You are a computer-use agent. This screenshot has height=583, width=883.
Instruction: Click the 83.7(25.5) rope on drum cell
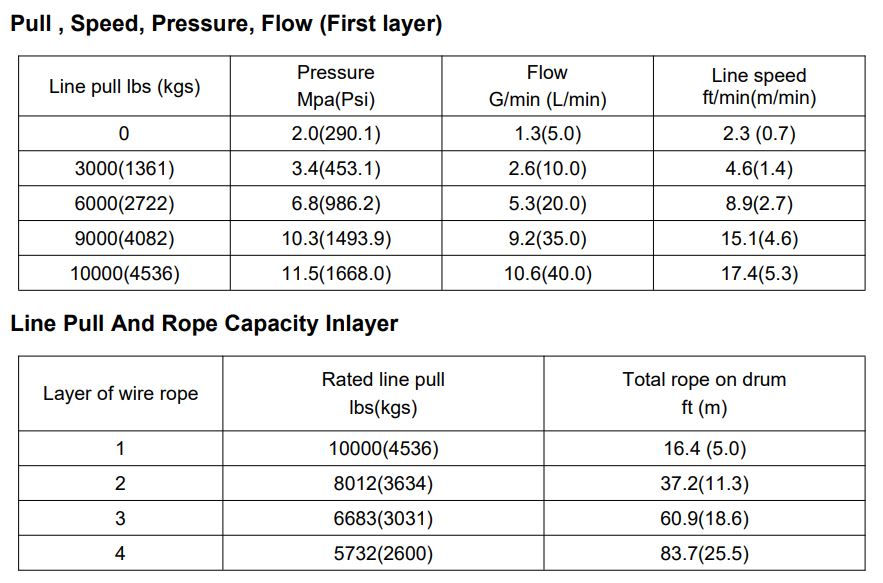pyautogui.click(x=704, y=553)
